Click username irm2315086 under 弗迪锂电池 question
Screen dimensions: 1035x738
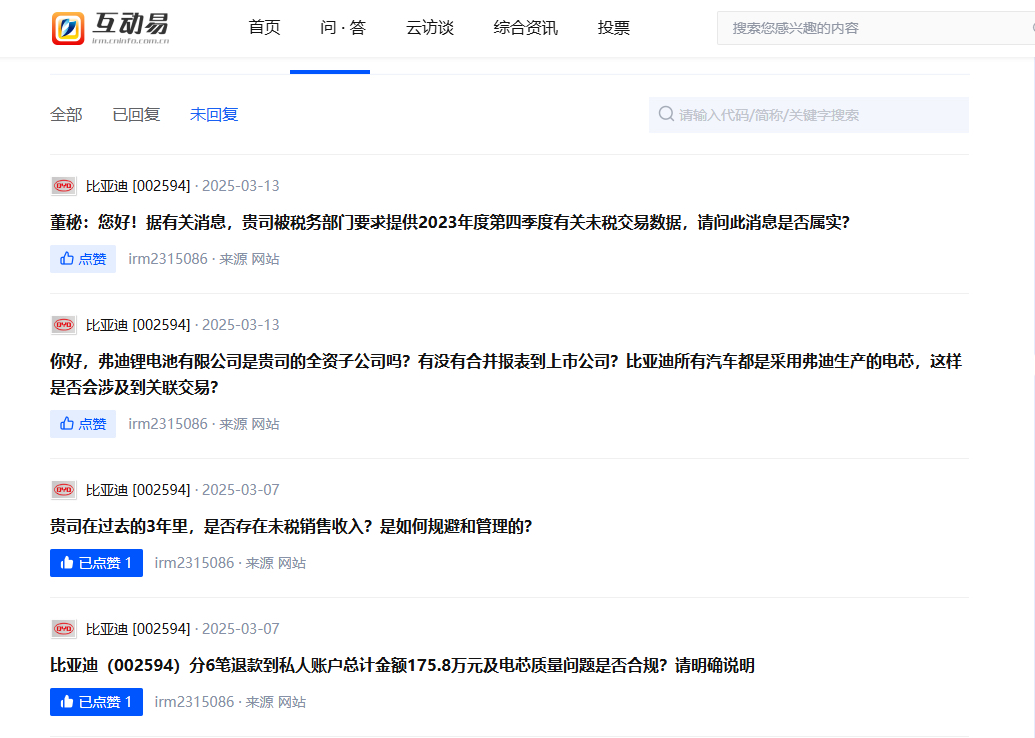click(168, 424)
